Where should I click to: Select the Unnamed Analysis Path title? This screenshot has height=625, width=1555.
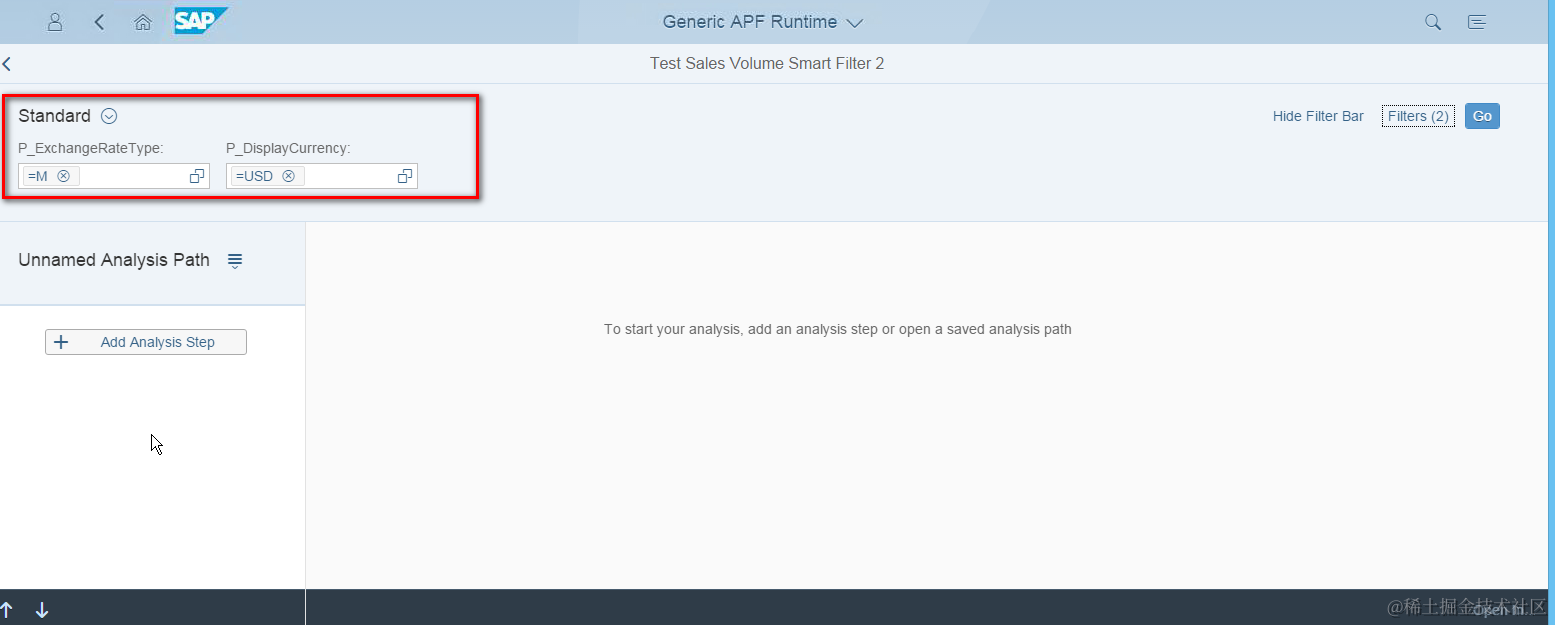pyautogui.click(x=114, y=260)
